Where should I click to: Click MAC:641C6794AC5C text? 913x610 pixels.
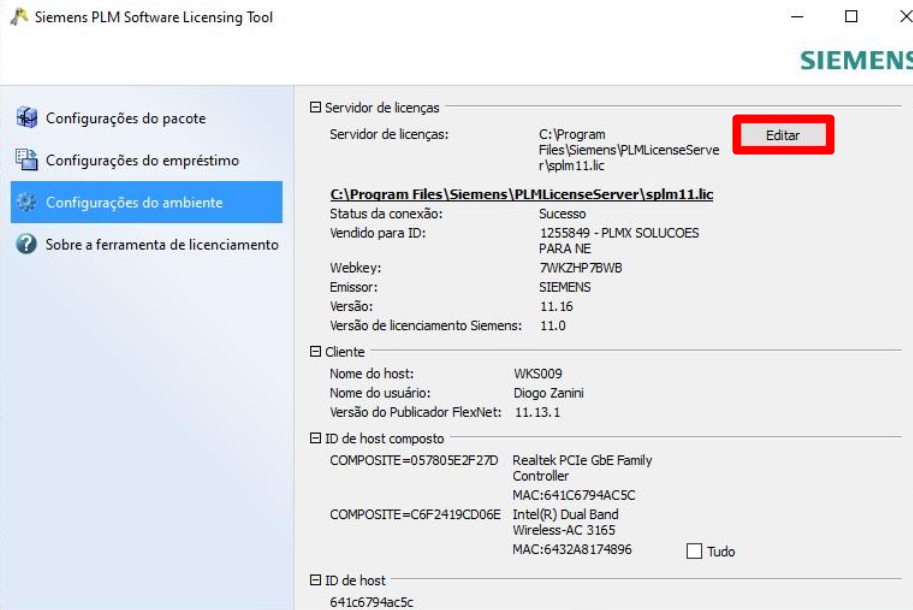tap(574, 495)
